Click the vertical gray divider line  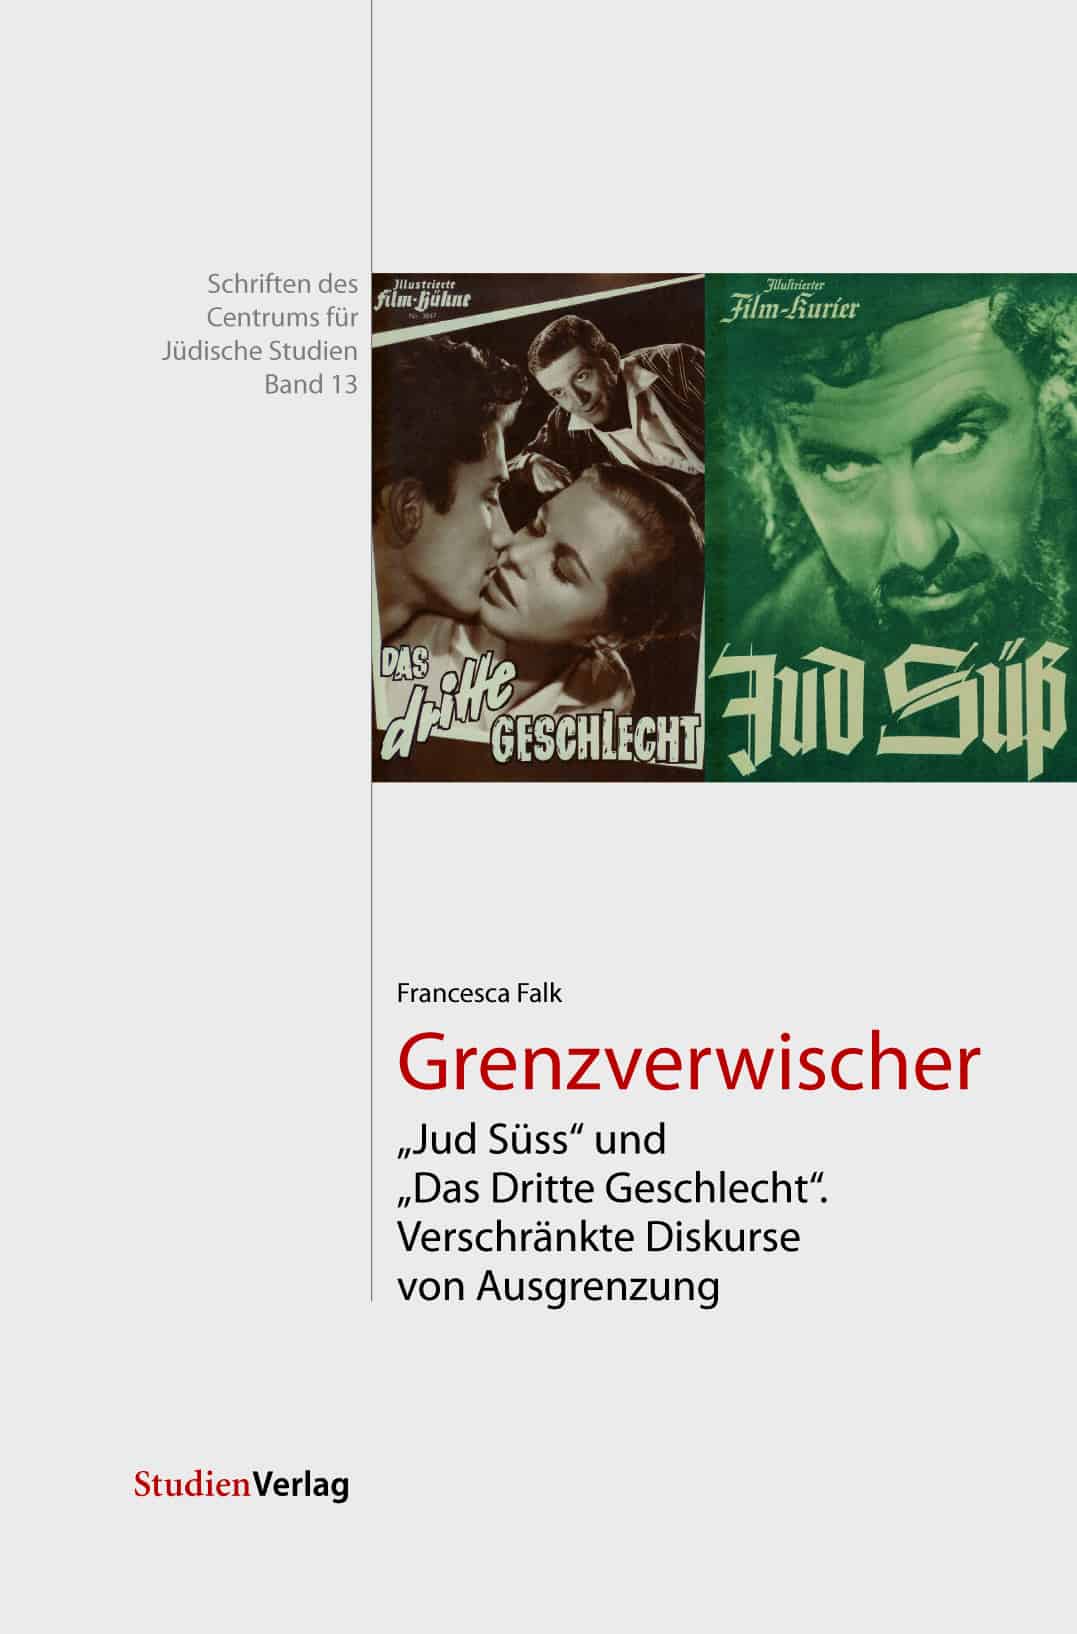click(371, 650)
